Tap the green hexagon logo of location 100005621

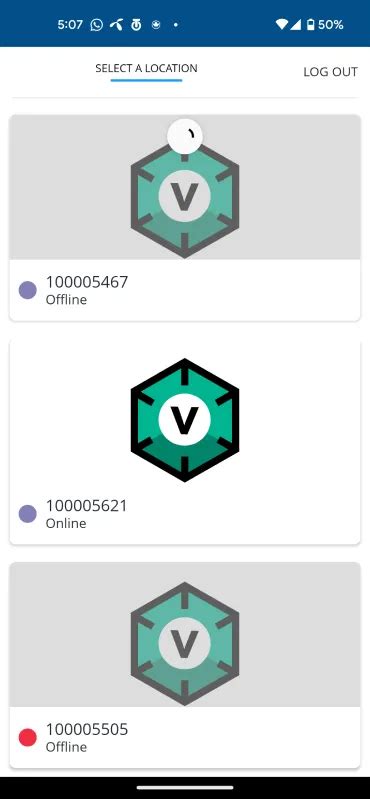click(184, 420)
